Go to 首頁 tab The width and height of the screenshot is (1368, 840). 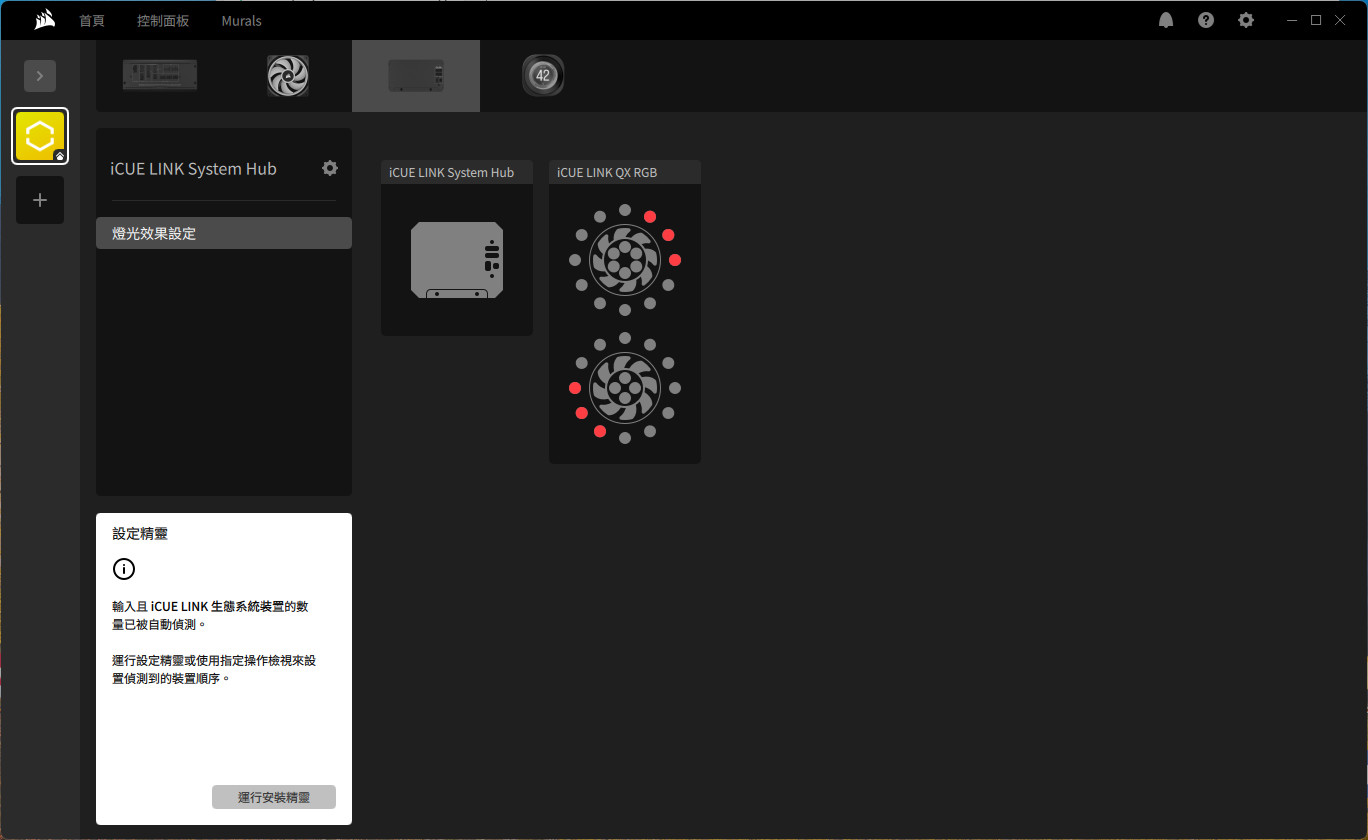pyautogui.click(x=92, y=20)
